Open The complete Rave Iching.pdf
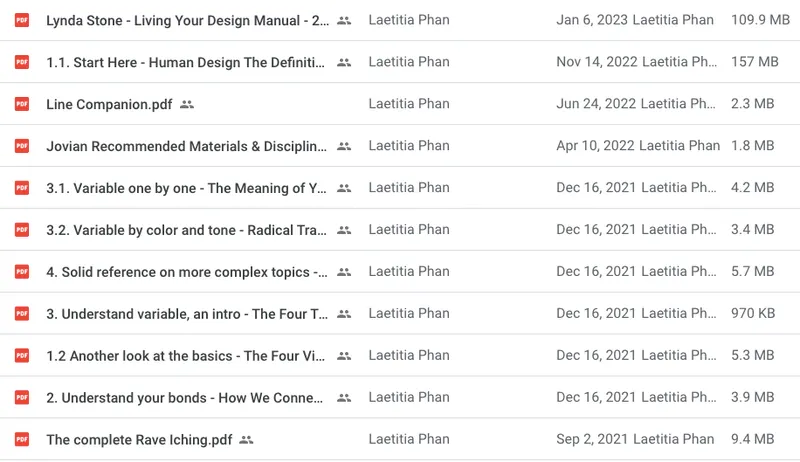This screenshot has height=462, width=800. click(140, 439)
